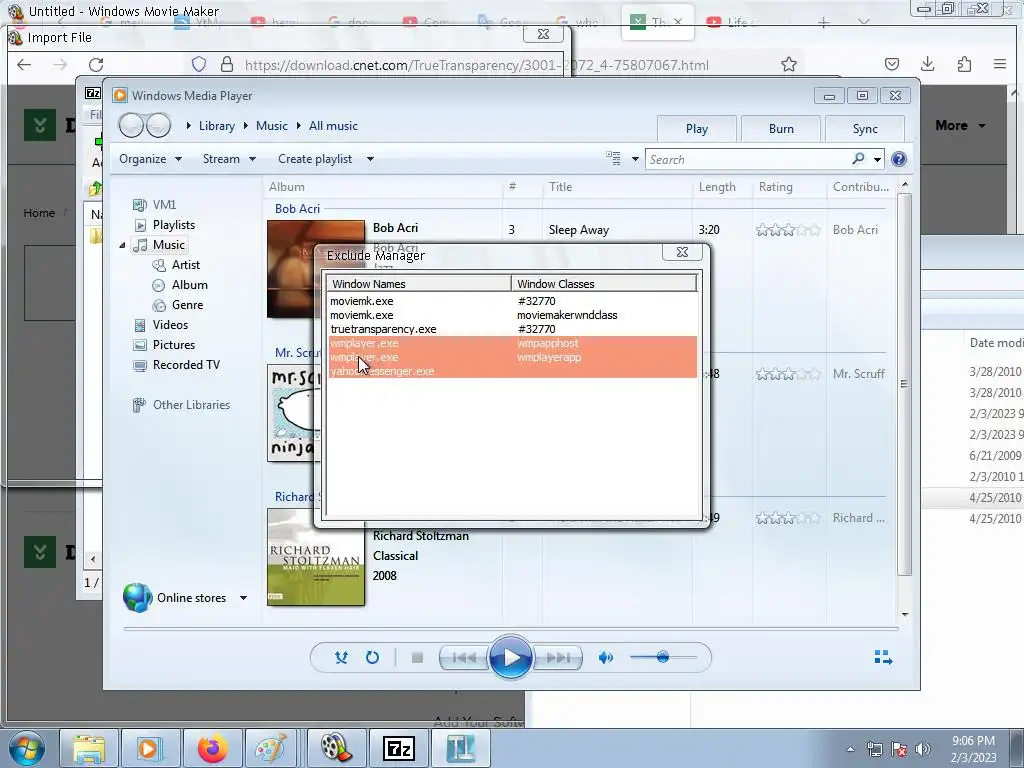Skip to previous track
The image size is (1024, 768).
point(464,658)
